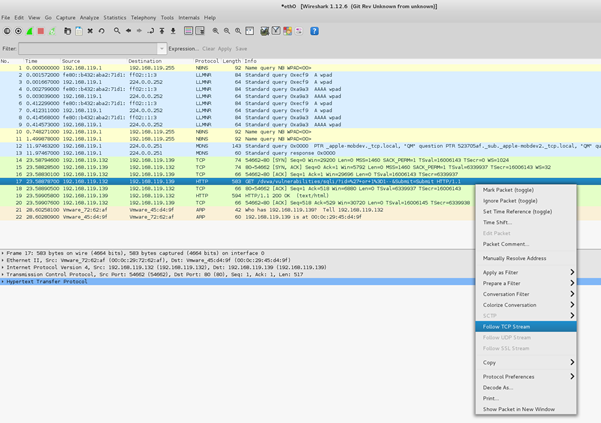Screen dimensions: 601x423
Task: Open the Filter dropdown arrow
Action: (x=161, y=48)
